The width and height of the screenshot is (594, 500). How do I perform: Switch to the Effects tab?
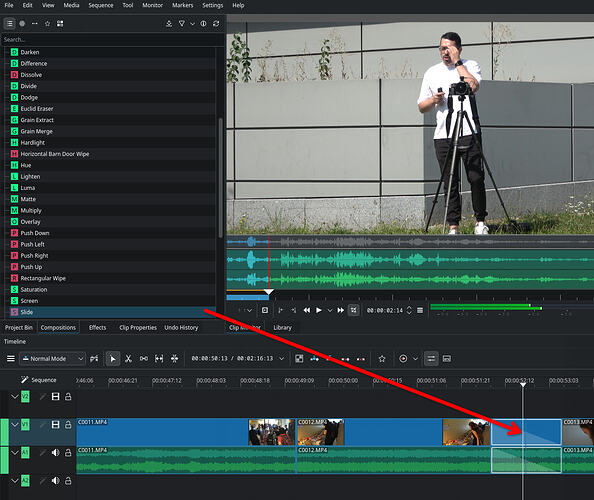[x=97, y=328]
